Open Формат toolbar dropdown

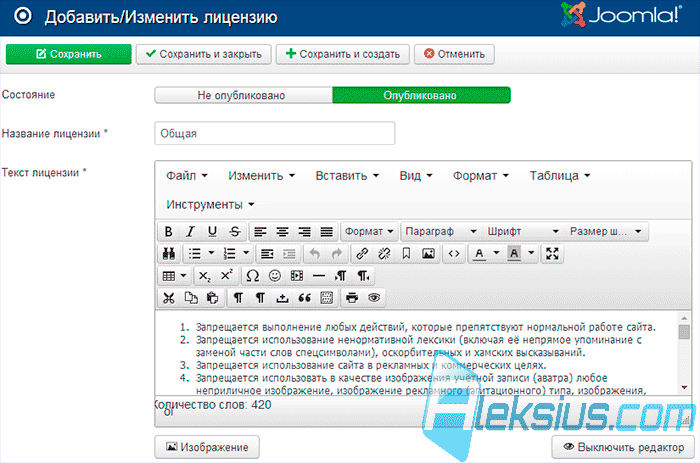tap(369, 231)
